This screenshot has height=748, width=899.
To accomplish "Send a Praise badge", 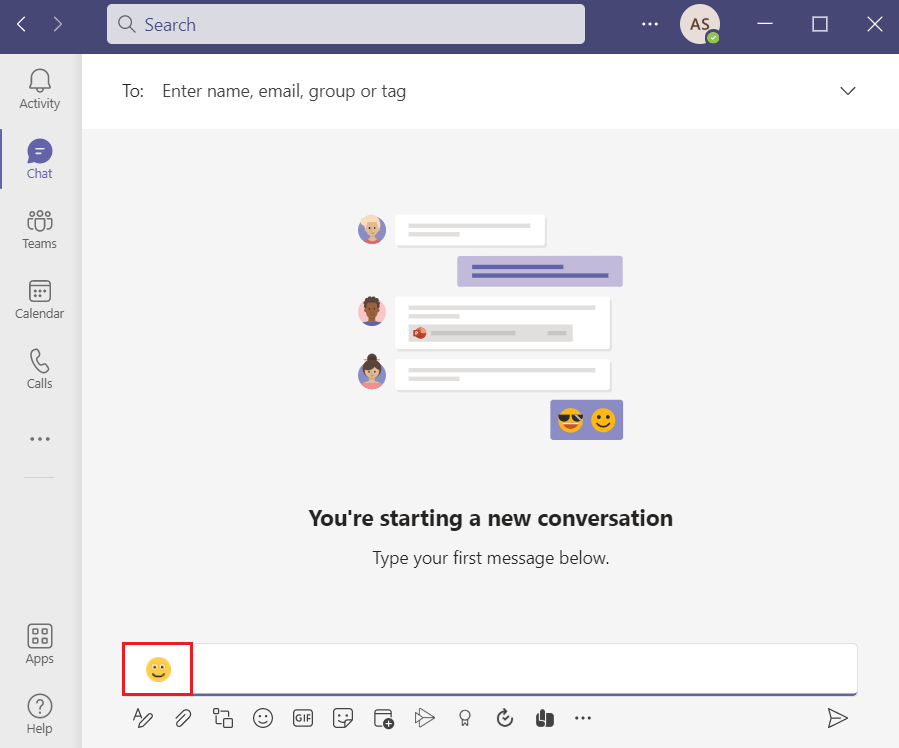I will point(464,718).
